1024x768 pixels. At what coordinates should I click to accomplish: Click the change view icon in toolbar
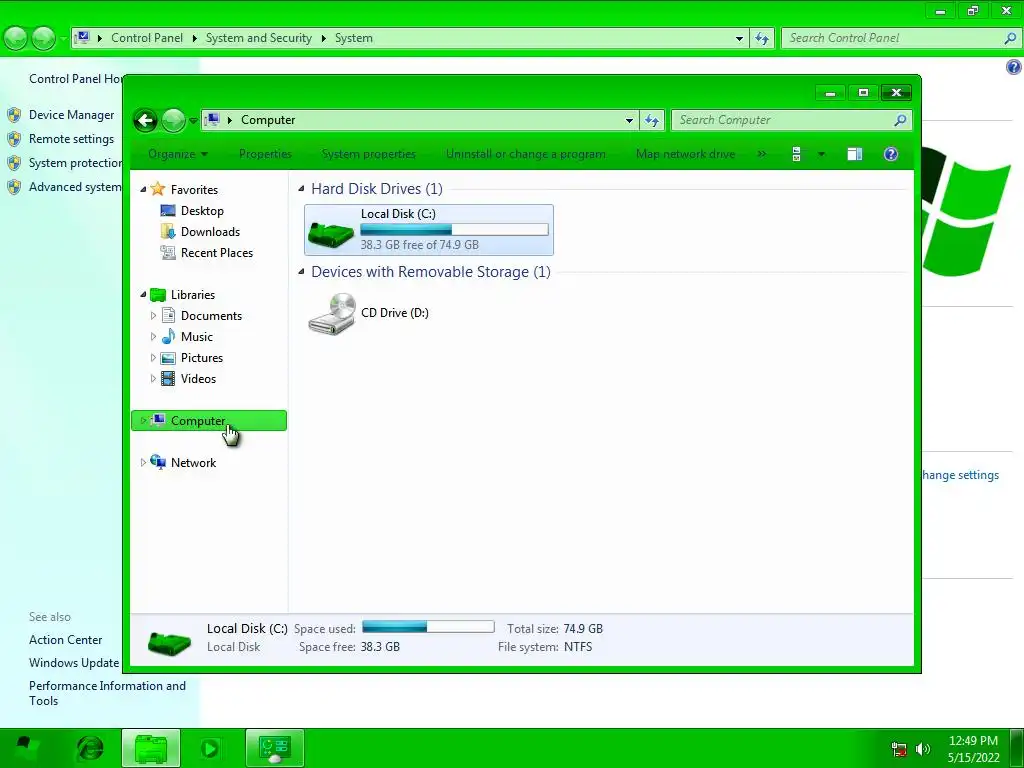pyautogui.click(x=796, y=154)
